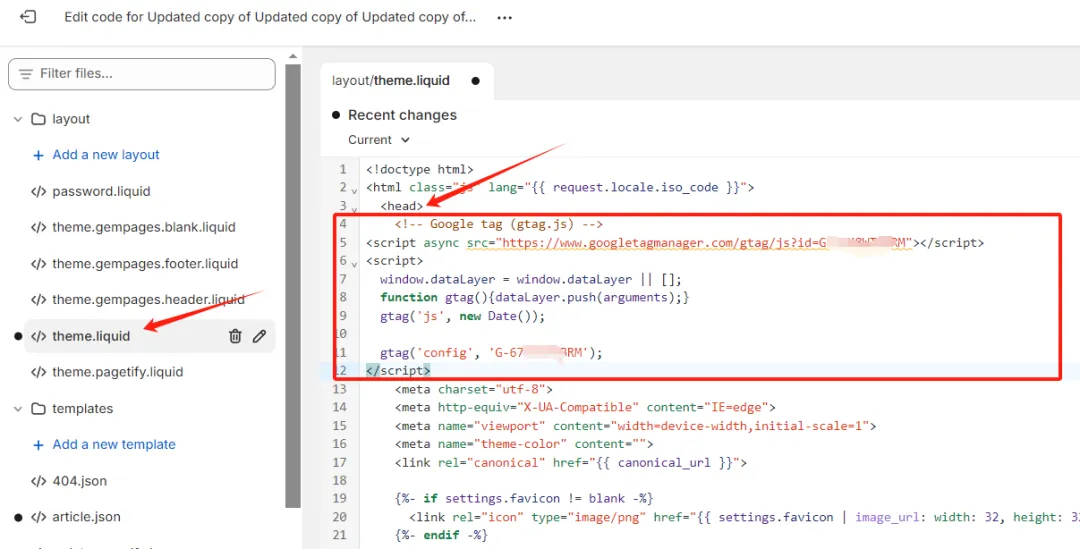Fold the script block at line 6
The image size is (1080, 549).
[354, 263]
